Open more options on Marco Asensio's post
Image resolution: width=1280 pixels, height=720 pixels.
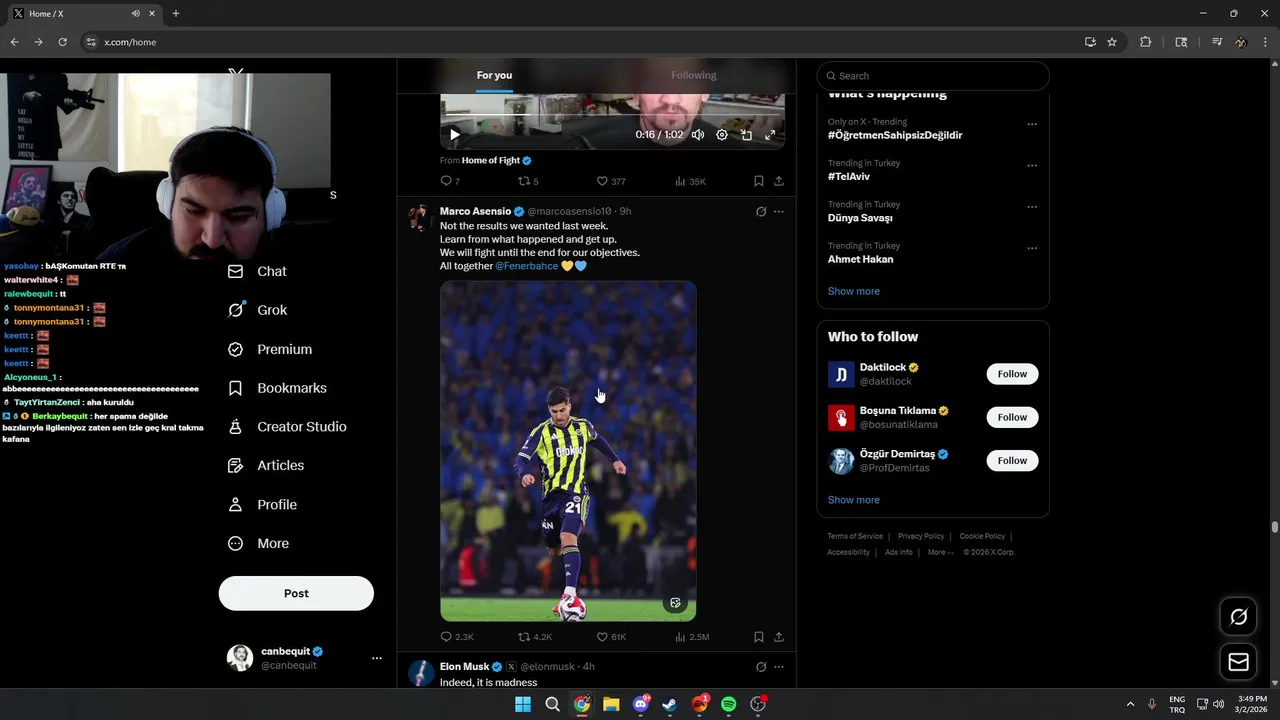[779, 212]
